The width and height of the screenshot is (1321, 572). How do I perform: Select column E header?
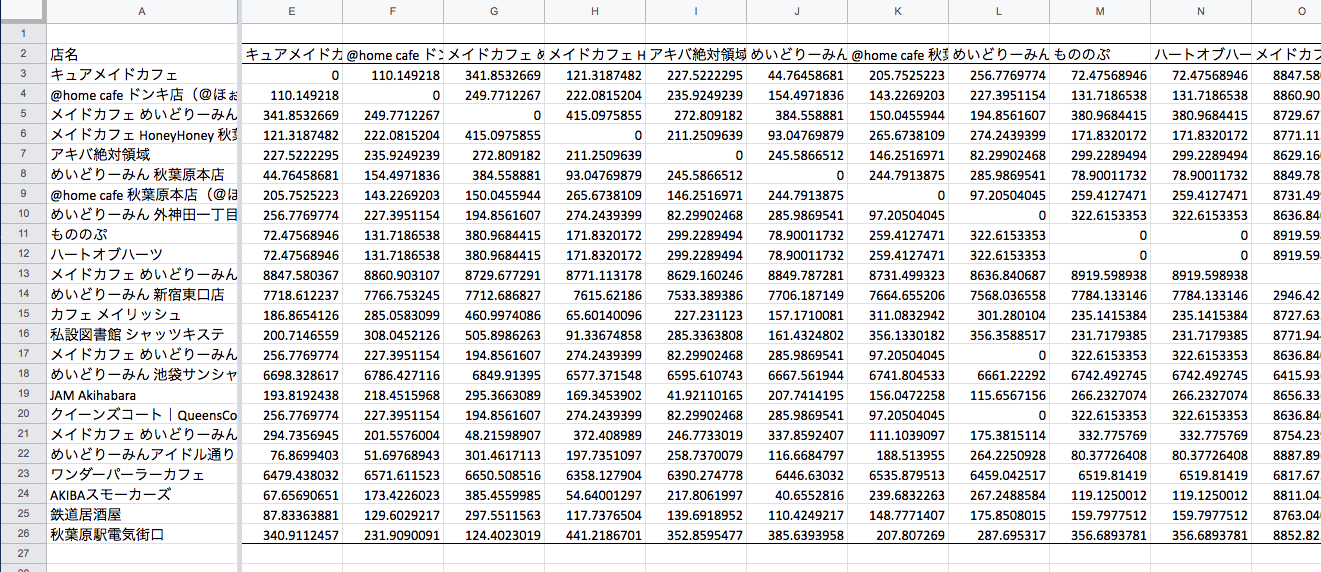(x=291, y=12)
